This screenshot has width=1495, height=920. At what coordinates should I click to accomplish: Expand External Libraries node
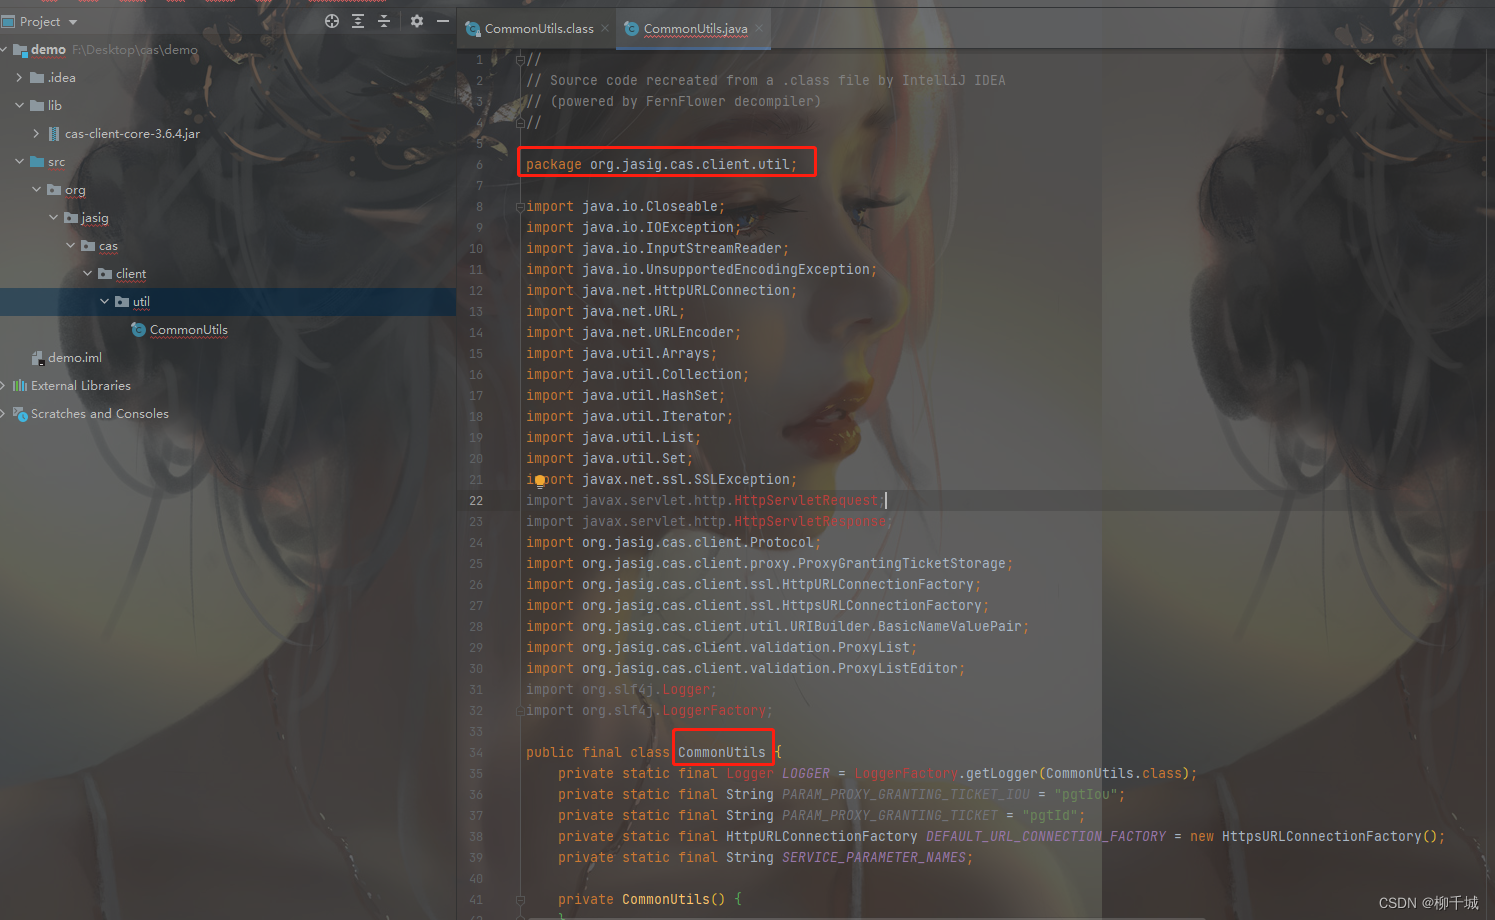4,385
